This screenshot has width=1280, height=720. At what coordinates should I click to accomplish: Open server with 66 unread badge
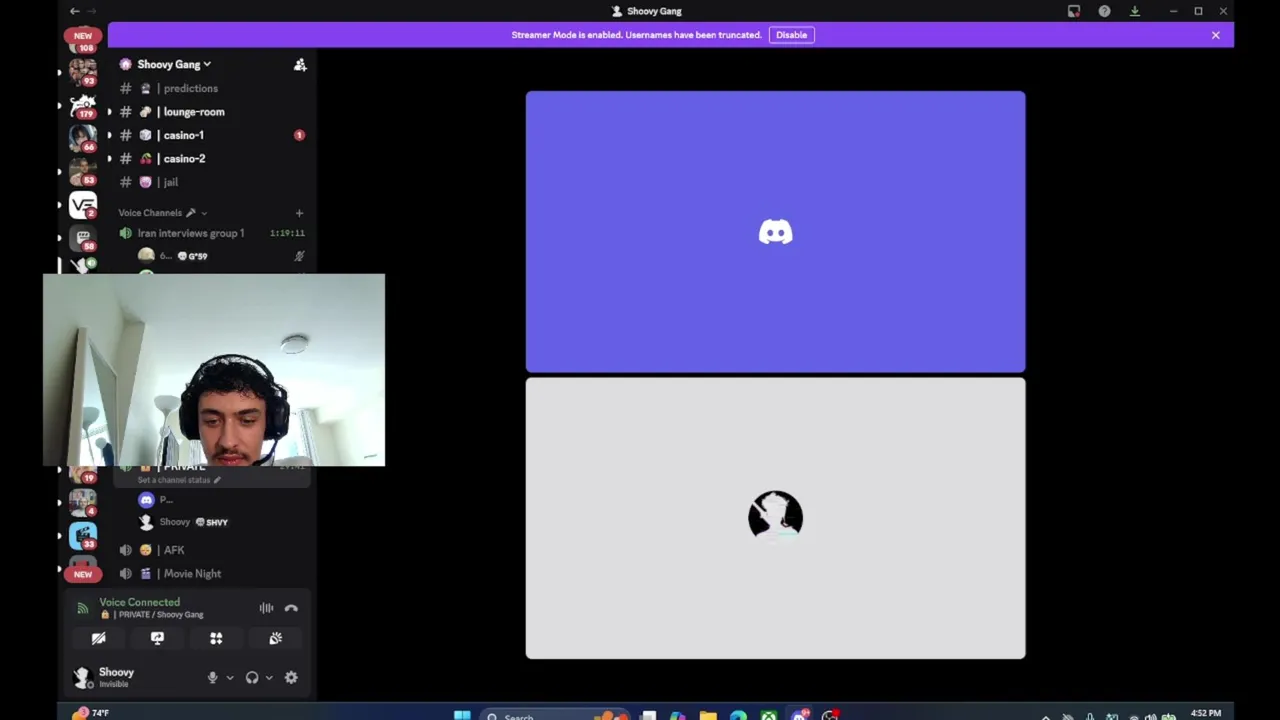click(82, 139)
